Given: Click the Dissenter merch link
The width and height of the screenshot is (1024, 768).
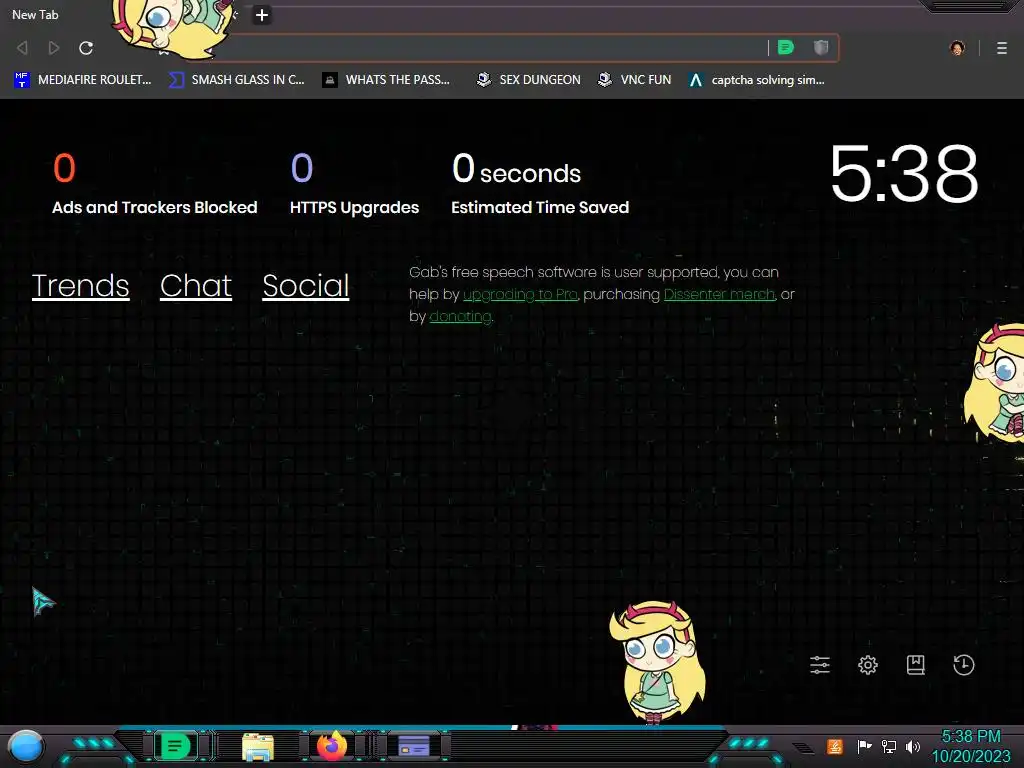Looking at the screenshot, I should pyautogui.click(x=720, y=295).
